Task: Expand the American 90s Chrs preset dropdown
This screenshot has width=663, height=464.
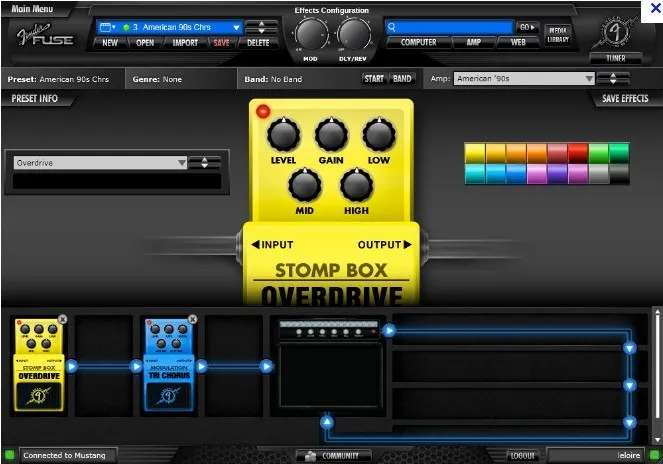Action: pyautogui.click(x=236, y=27)
